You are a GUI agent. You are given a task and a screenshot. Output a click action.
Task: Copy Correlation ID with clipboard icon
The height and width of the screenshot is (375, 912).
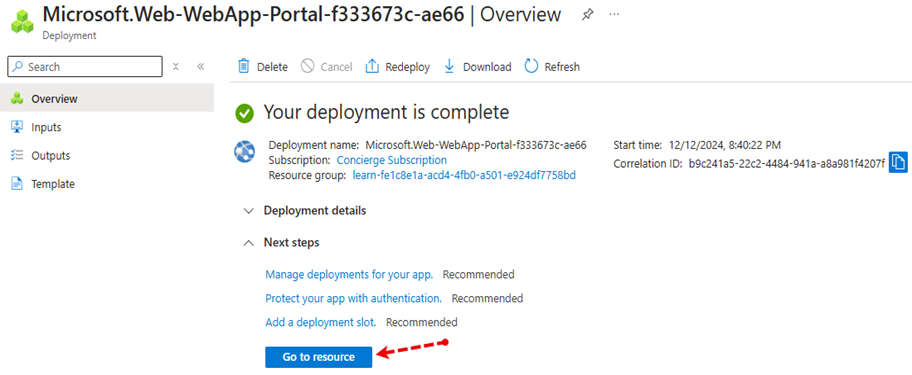[x=898, y=162]
